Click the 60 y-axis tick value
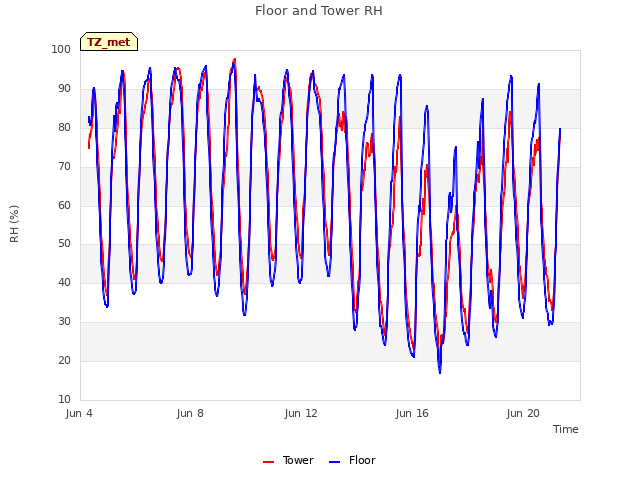Image resolution: width=640 pixels, height=480 pixels. 64,205
